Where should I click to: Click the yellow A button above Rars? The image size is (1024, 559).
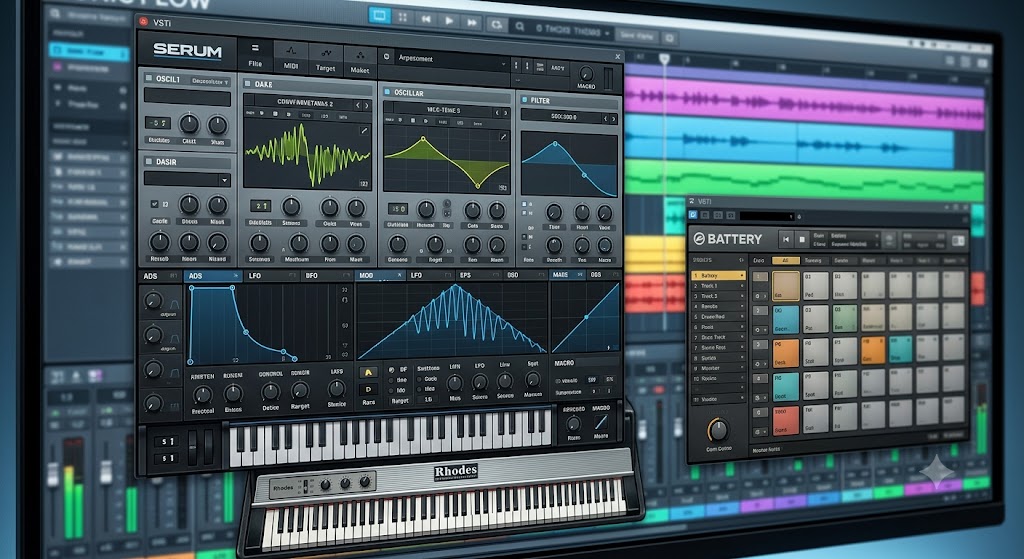[368, 372]
